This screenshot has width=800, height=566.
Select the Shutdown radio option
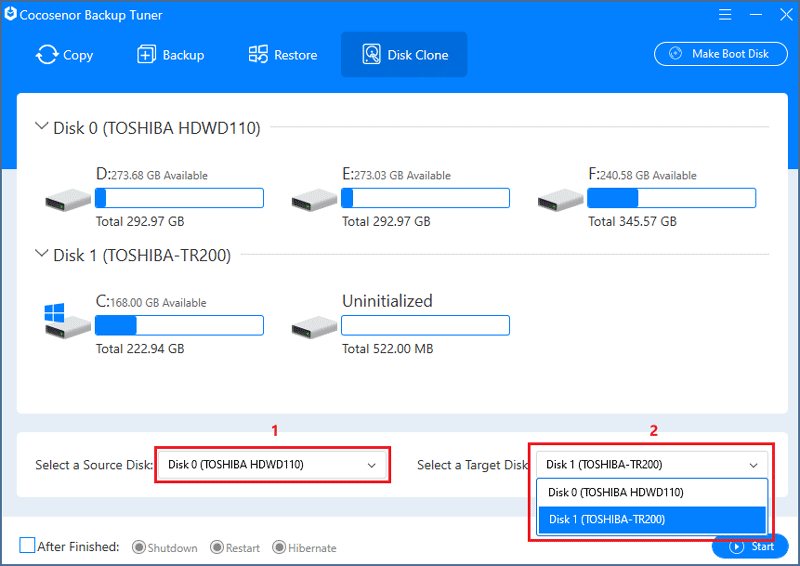tap(139, 547)
